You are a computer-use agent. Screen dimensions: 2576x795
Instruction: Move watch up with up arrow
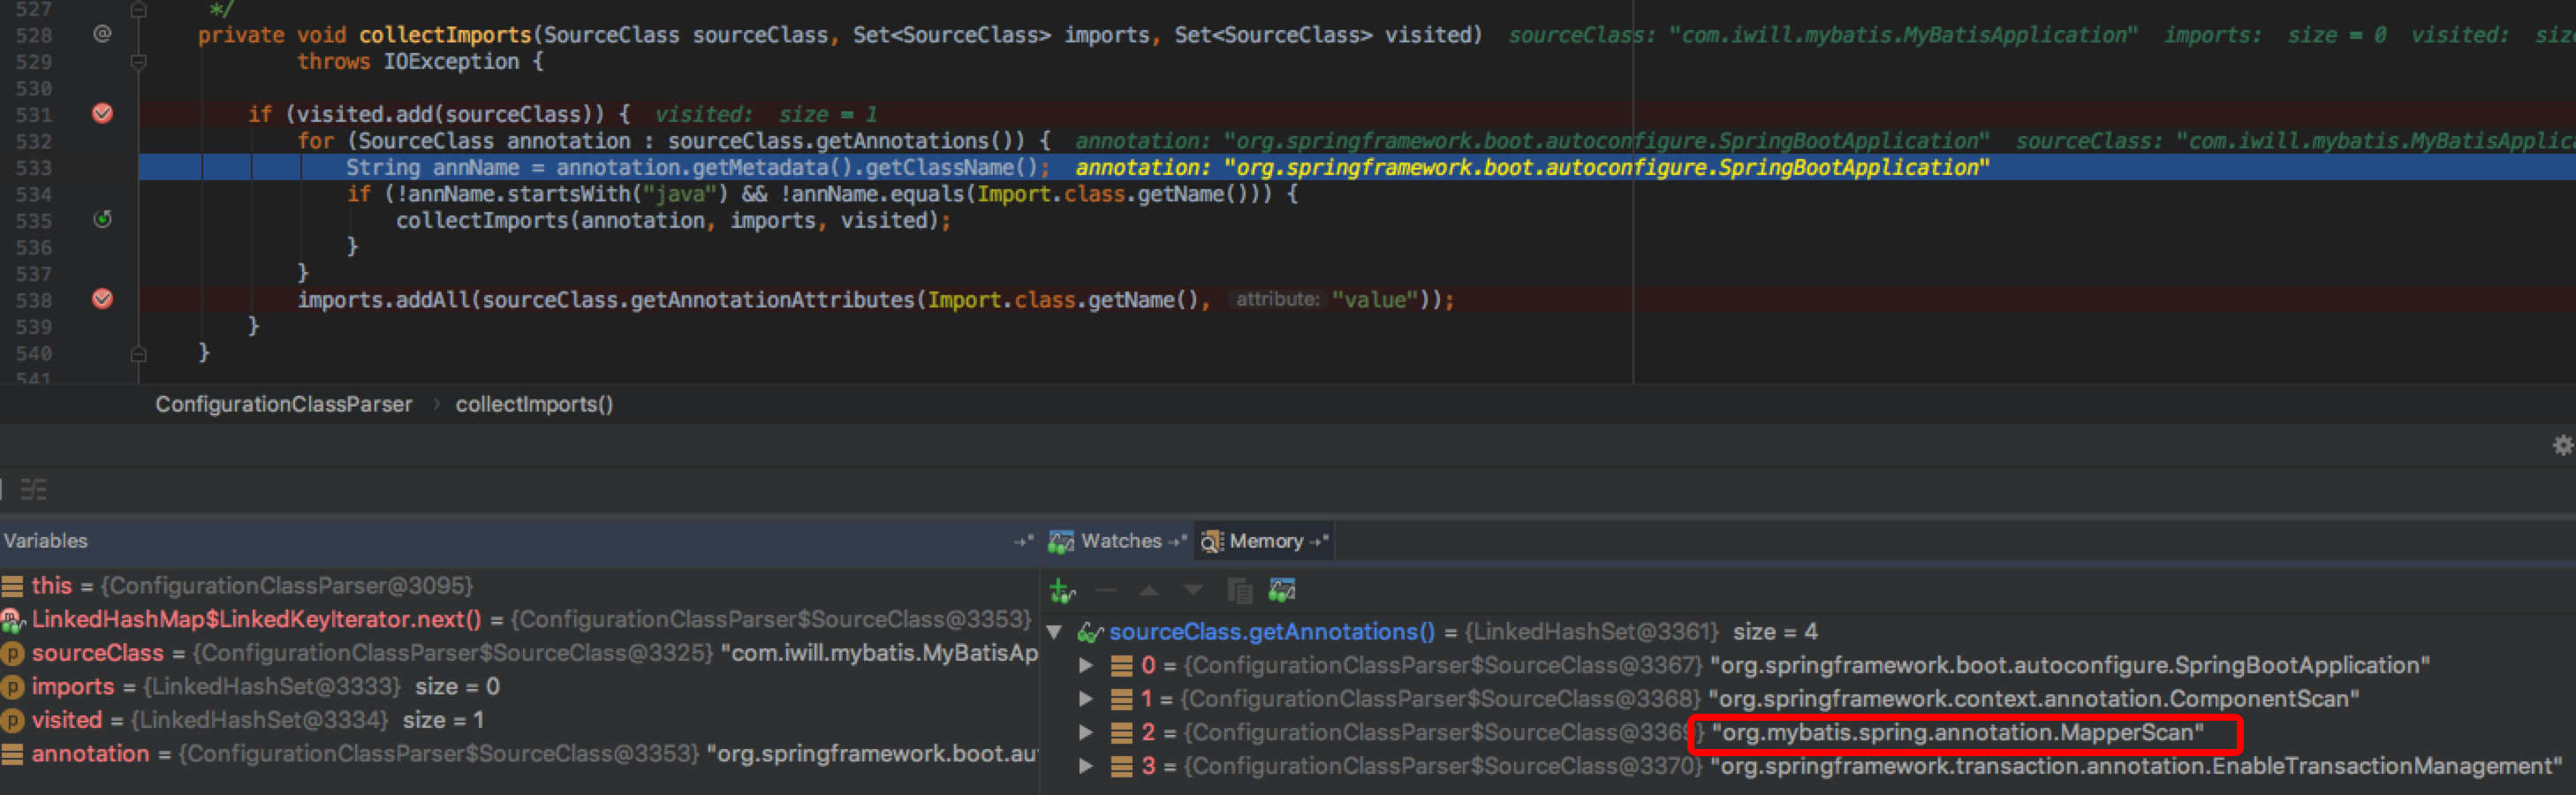coord(1149,591)
